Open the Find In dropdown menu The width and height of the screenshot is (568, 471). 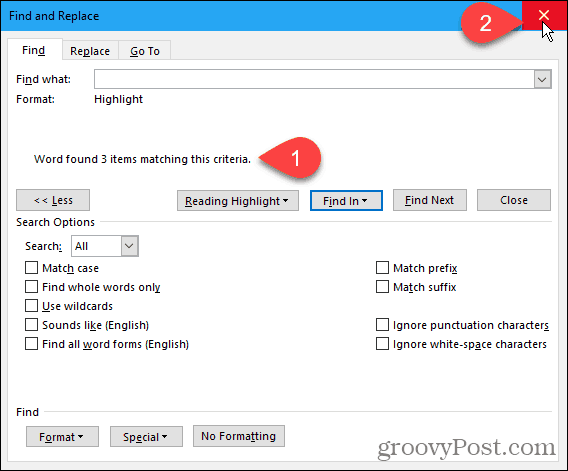346,201
